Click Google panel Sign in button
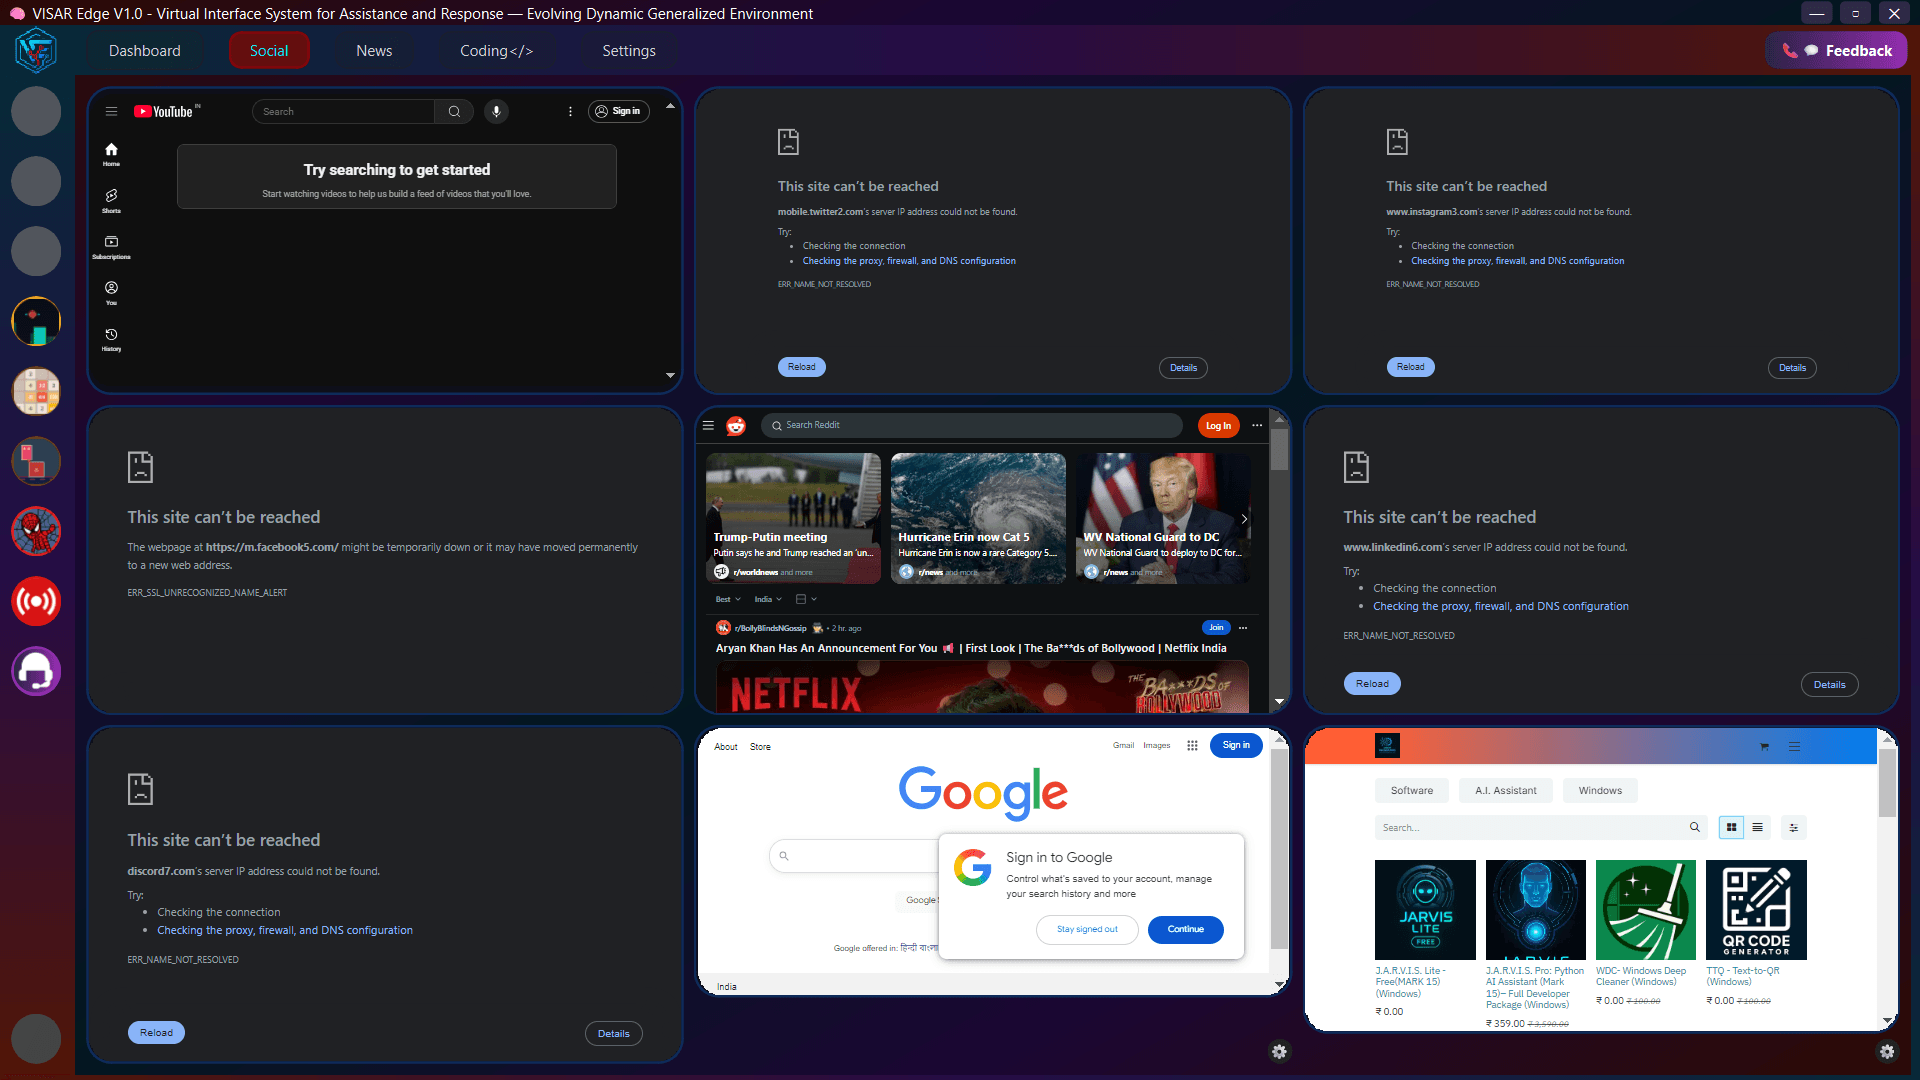The height and width of the screenshot is (1080, 1920). click(1236, 745)
